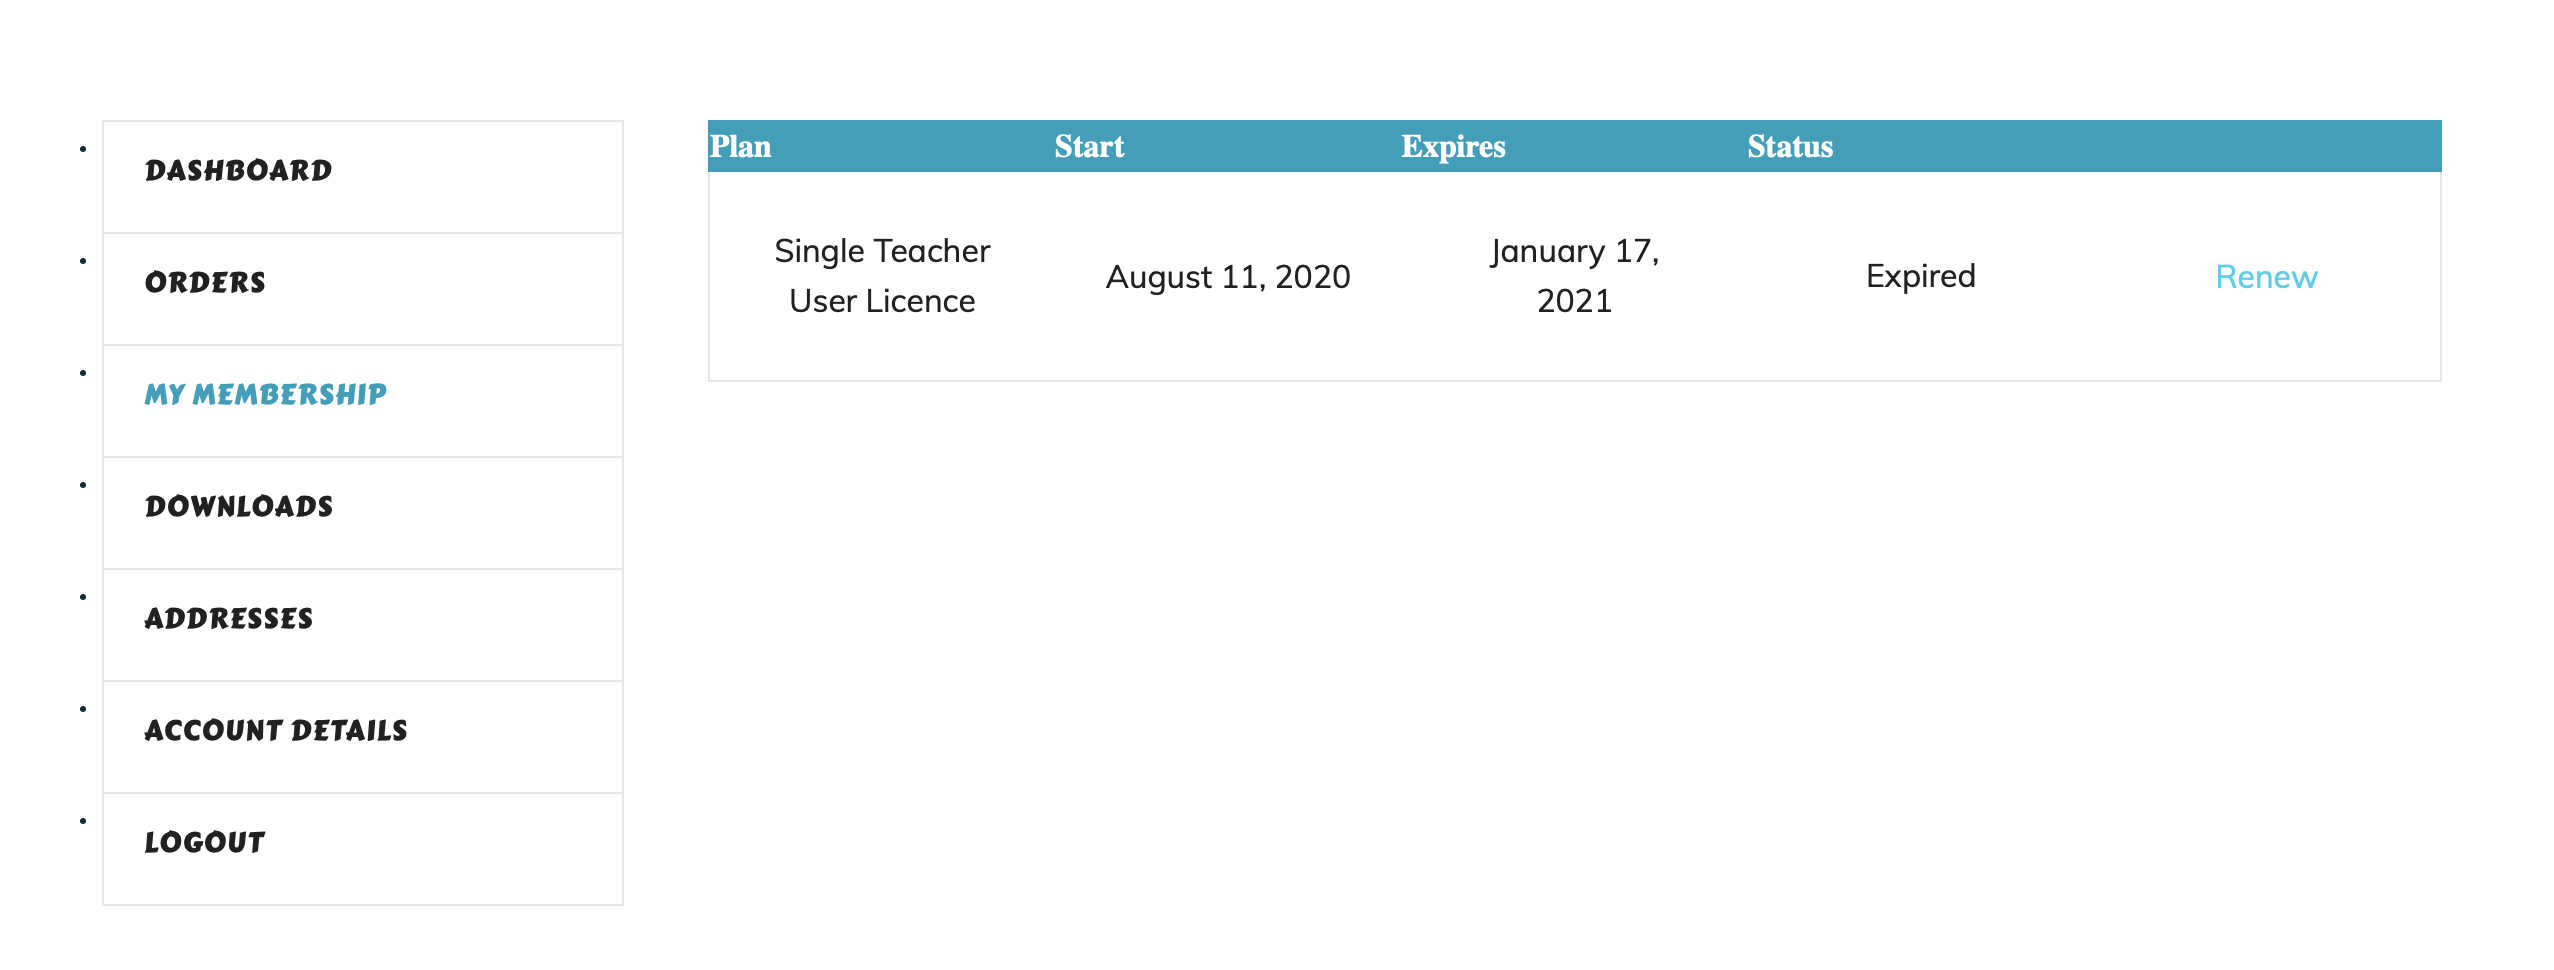
Task: Open the Dashboard menu item
Action: [238, 171]
